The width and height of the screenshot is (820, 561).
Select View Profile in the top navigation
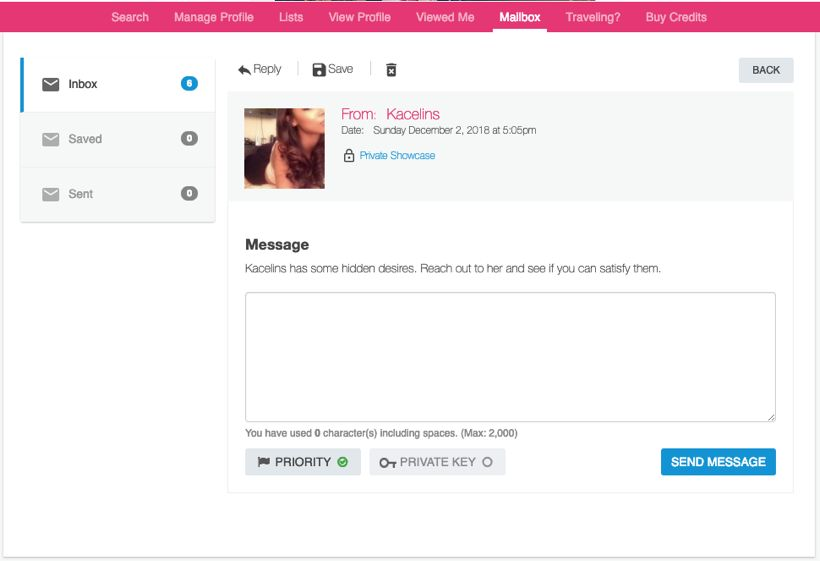coord(359,17)
